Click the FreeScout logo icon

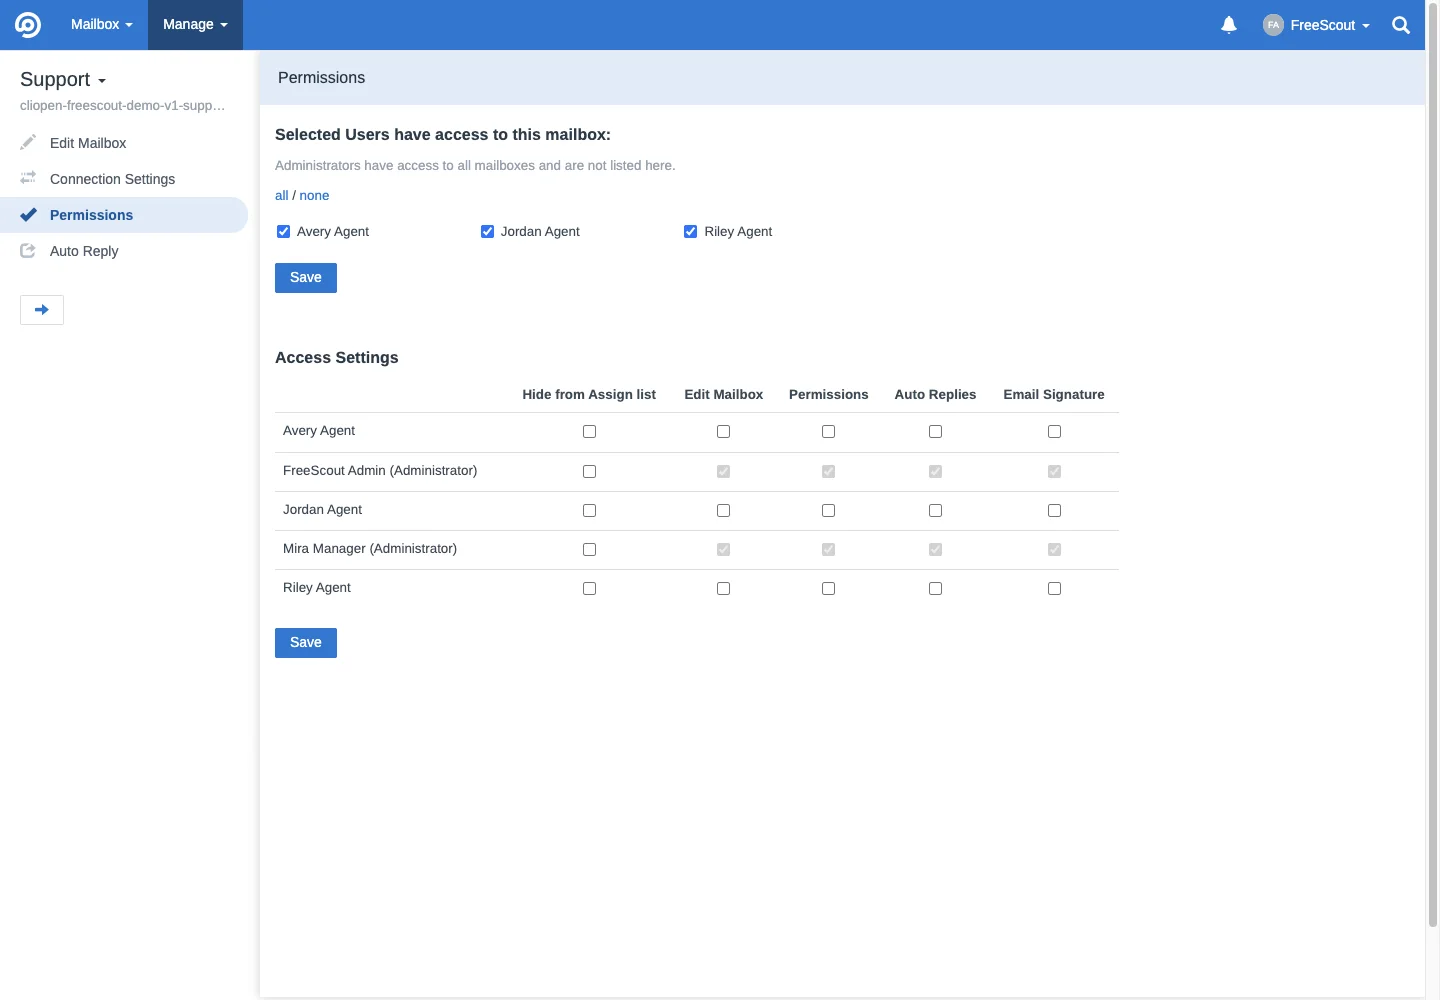pos(28,25)
